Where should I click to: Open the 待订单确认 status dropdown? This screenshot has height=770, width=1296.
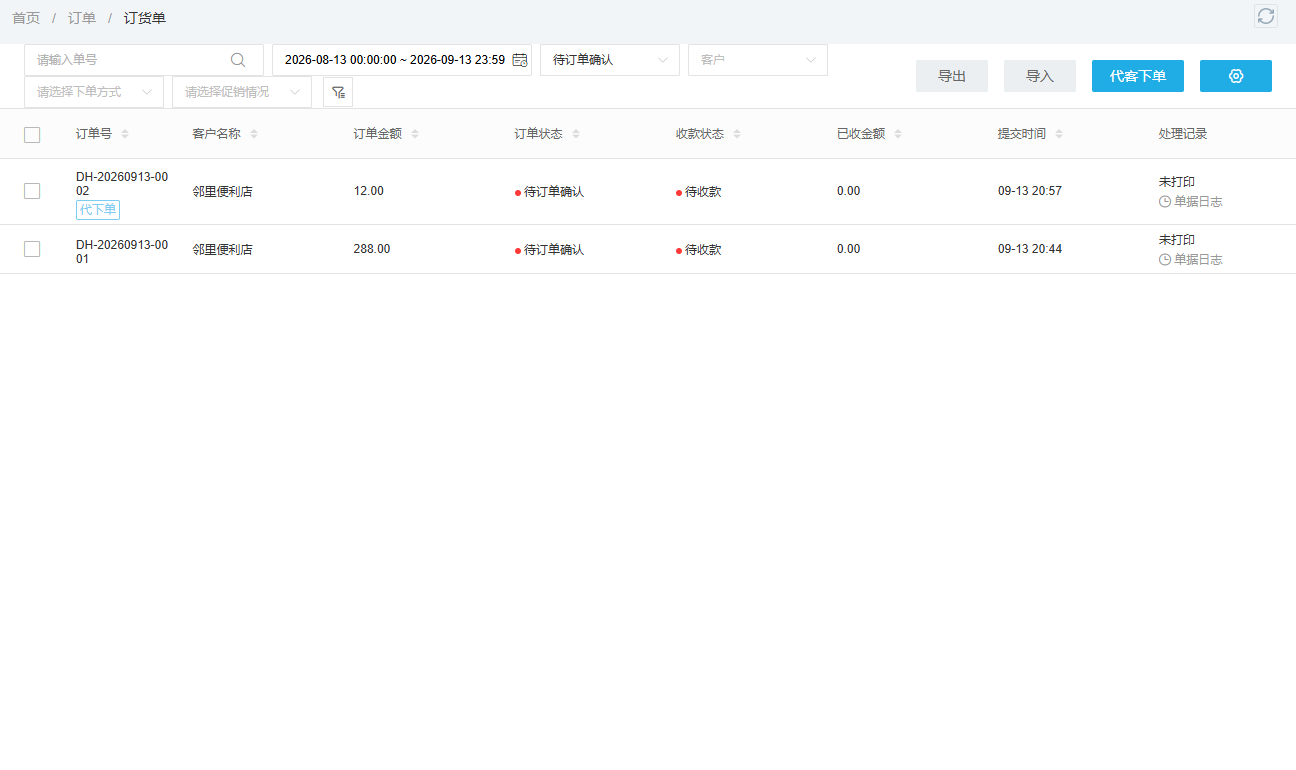(610, 60)
